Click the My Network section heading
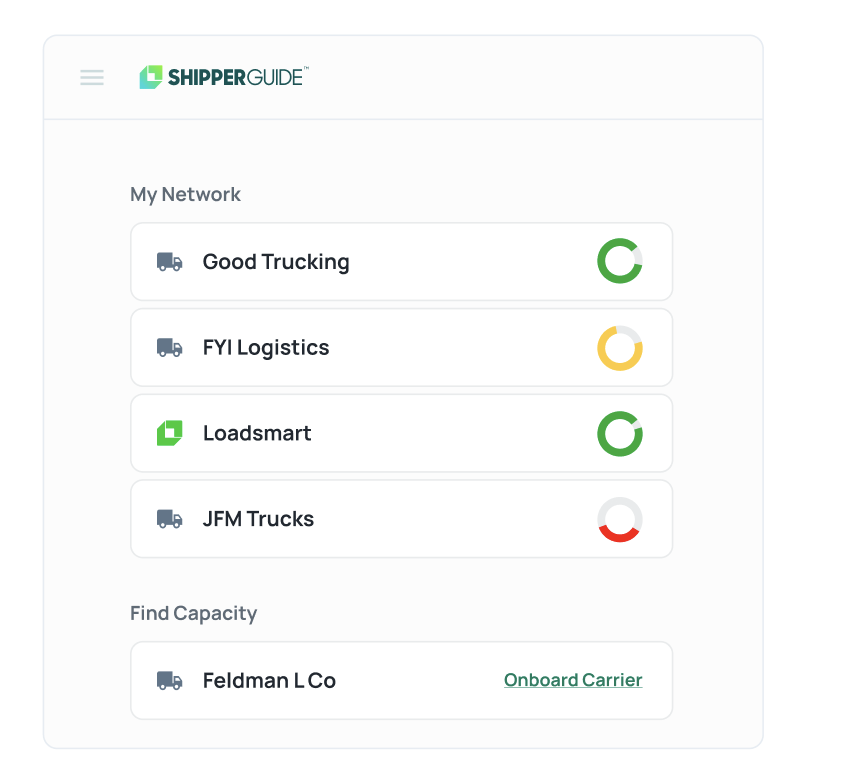The image size is (852, 776). [185, 194]
